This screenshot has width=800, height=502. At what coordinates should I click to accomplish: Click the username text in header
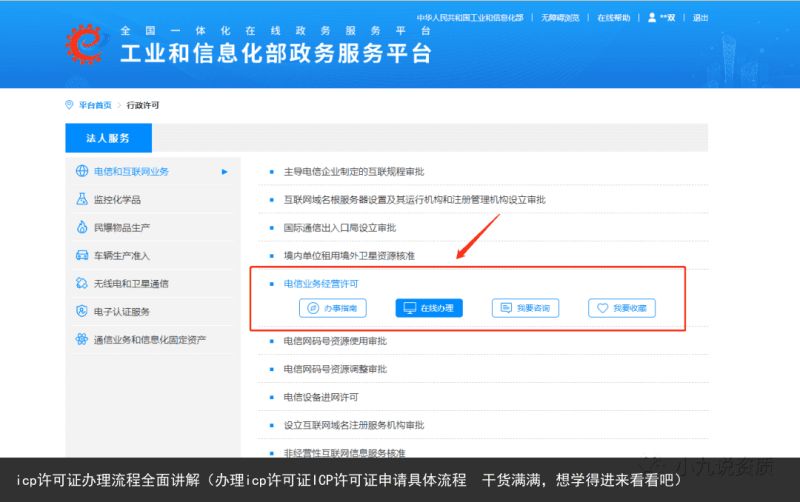667,18
